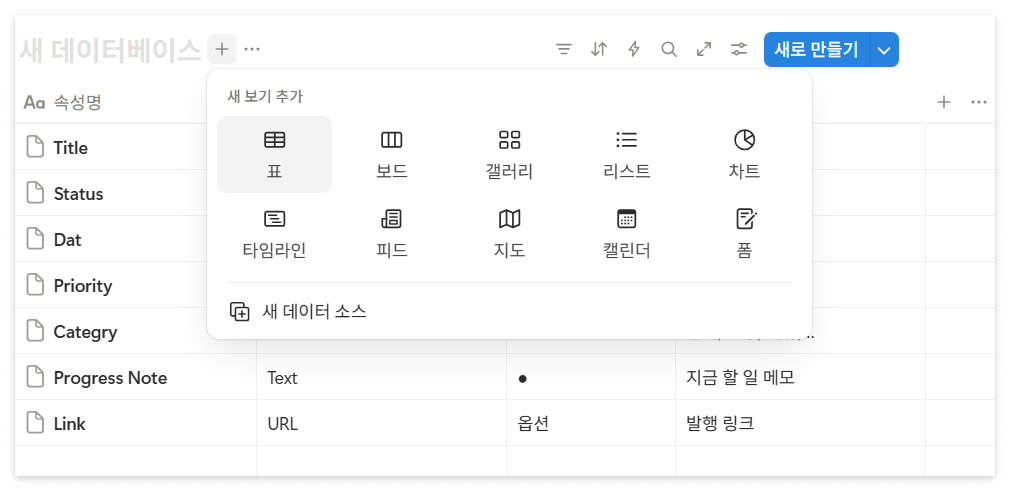This screenshot has height=491, width=1010.
Task: Select the 보드 board view
Action: tap(392, 154)
